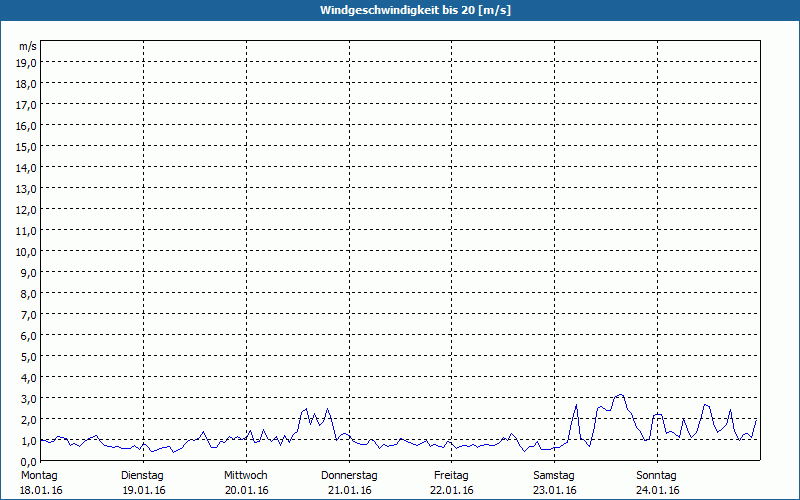This screenshot has height=500, width=800.
Task: Select the 'Mittwoch' day label
Action: pos(245,476)
